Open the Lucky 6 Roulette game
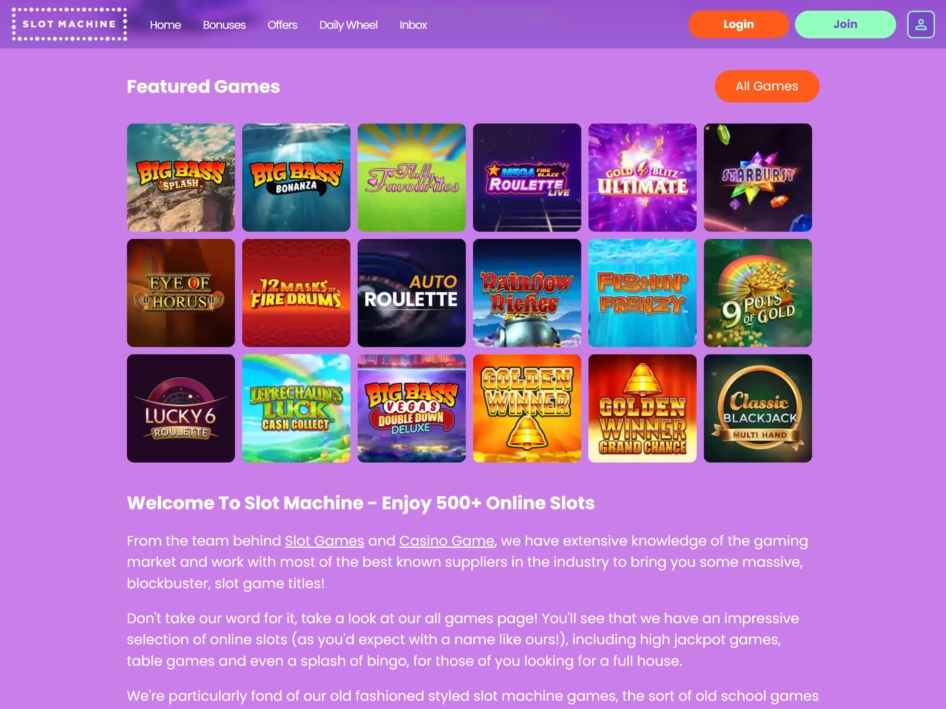946x709 pixels. pyautogui.click(x=181, y=409)
